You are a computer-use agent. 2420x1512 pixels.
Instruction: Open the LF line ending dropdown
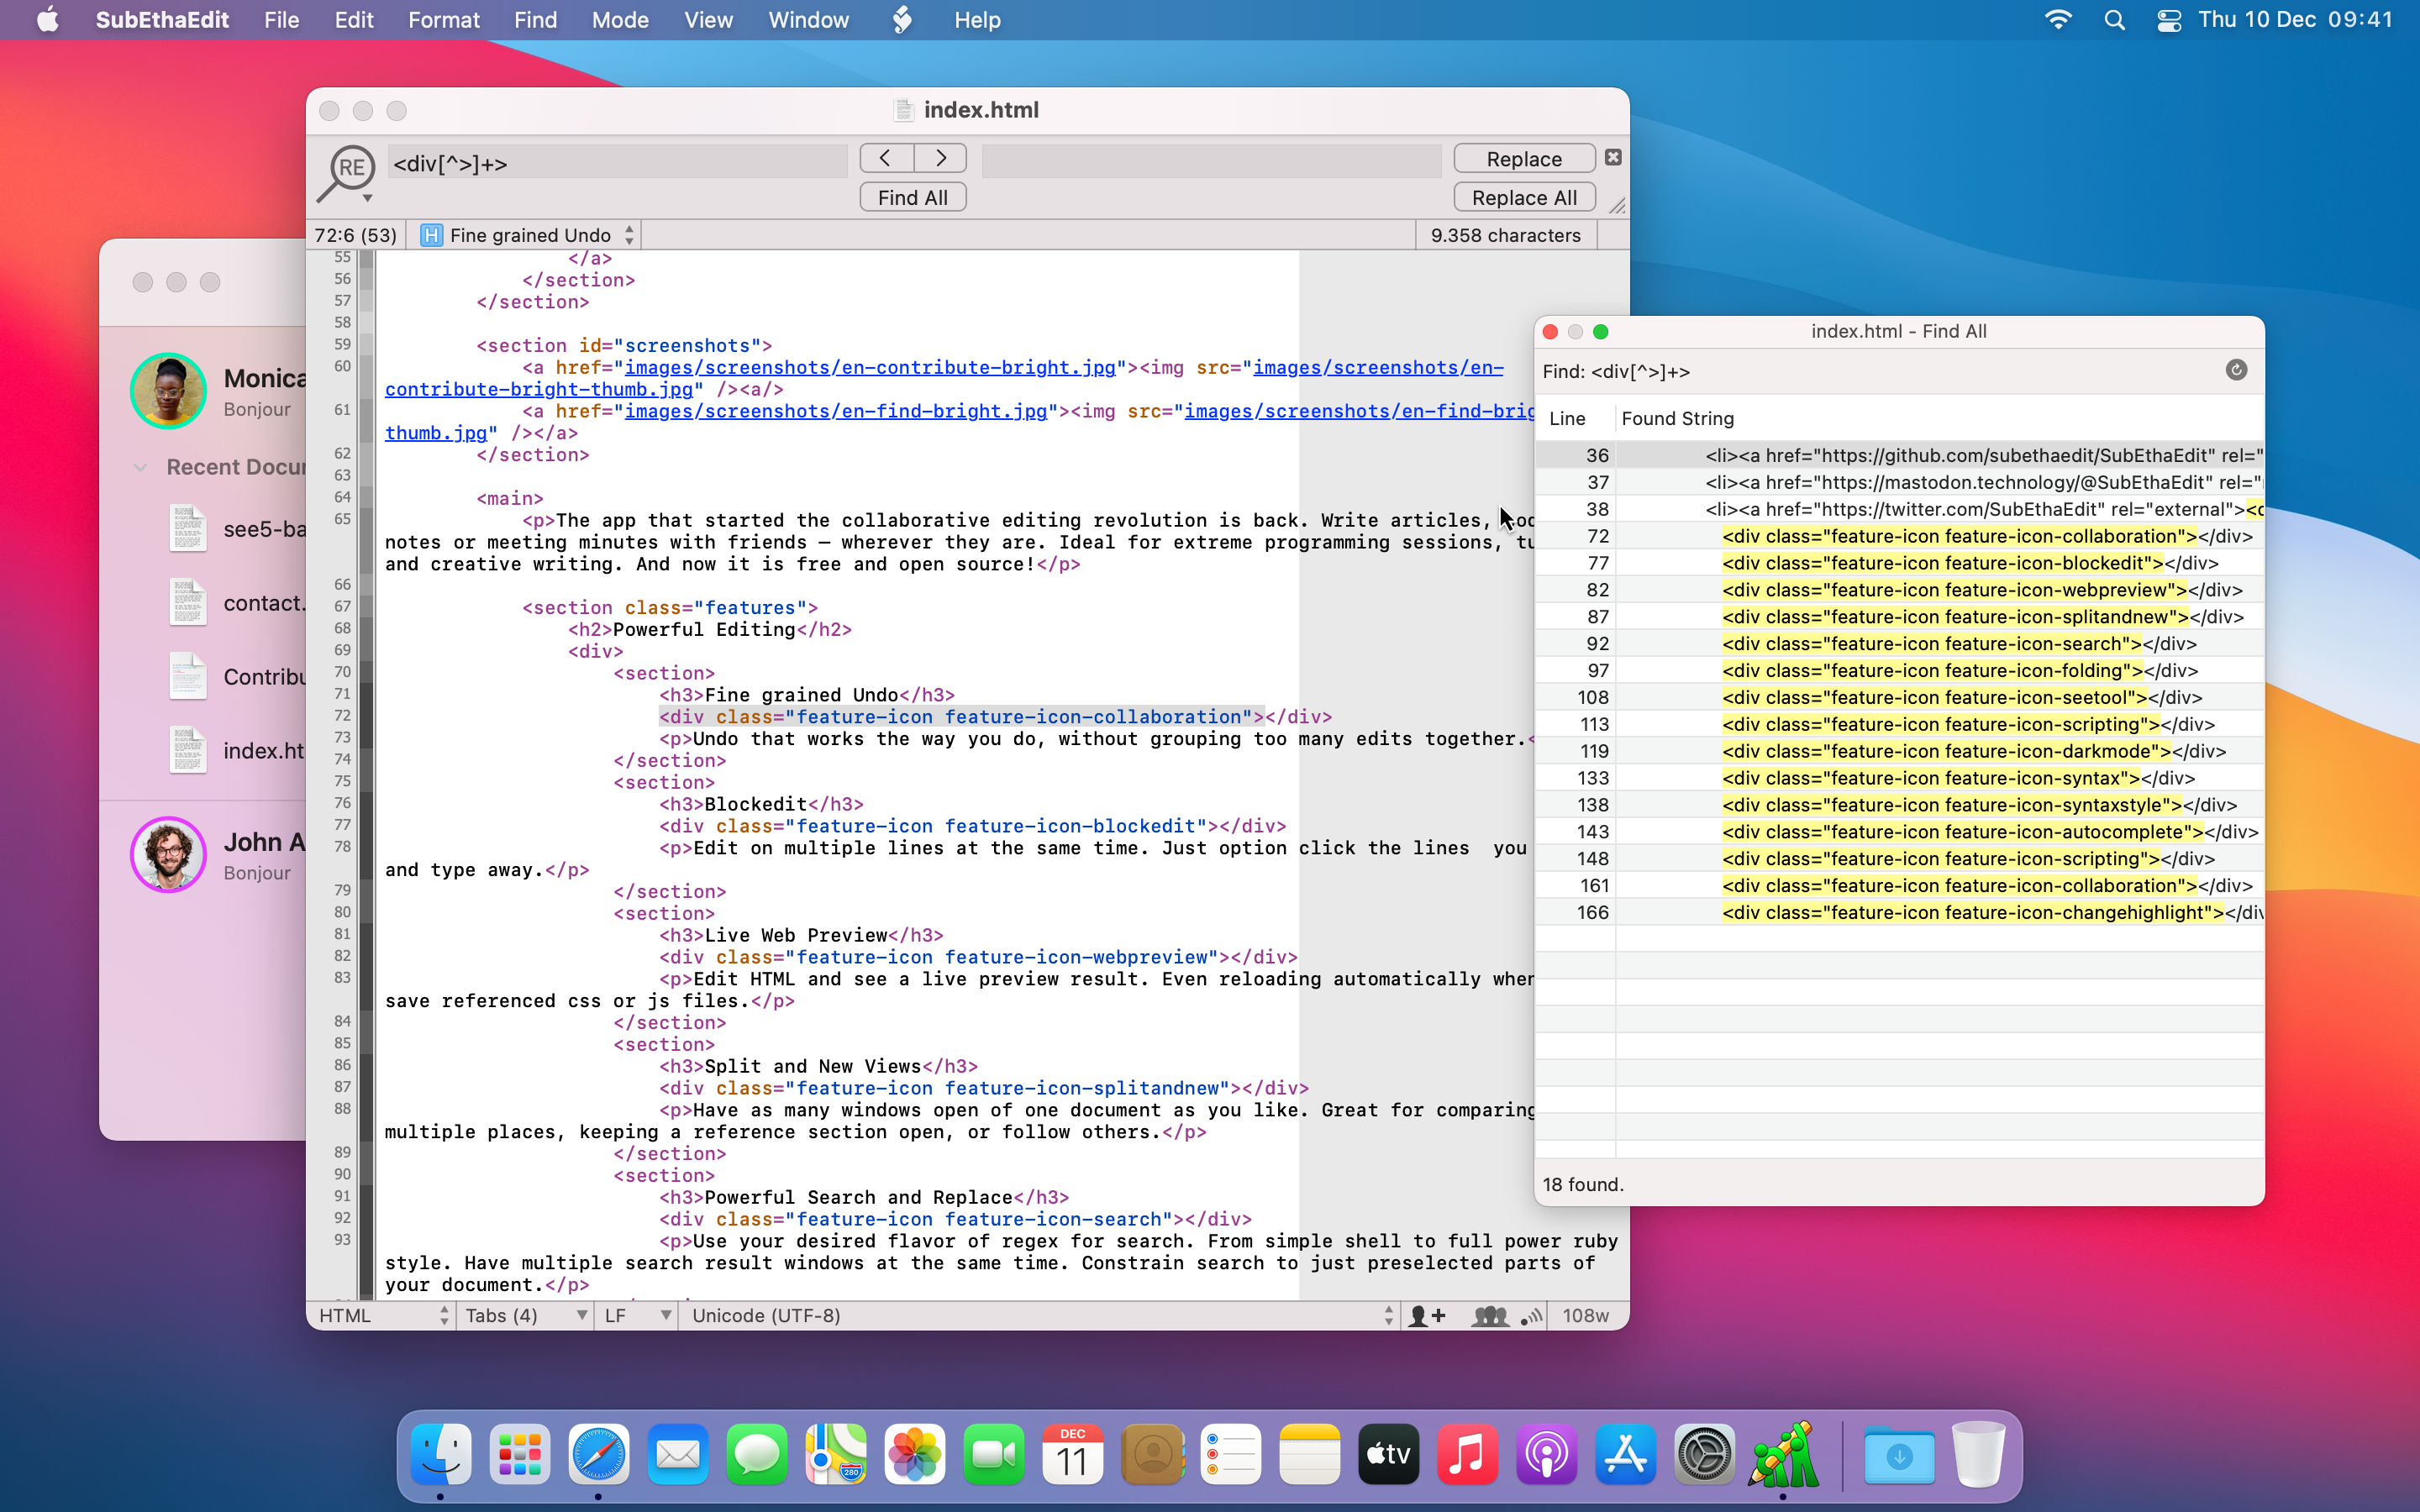pos(636,1316)
